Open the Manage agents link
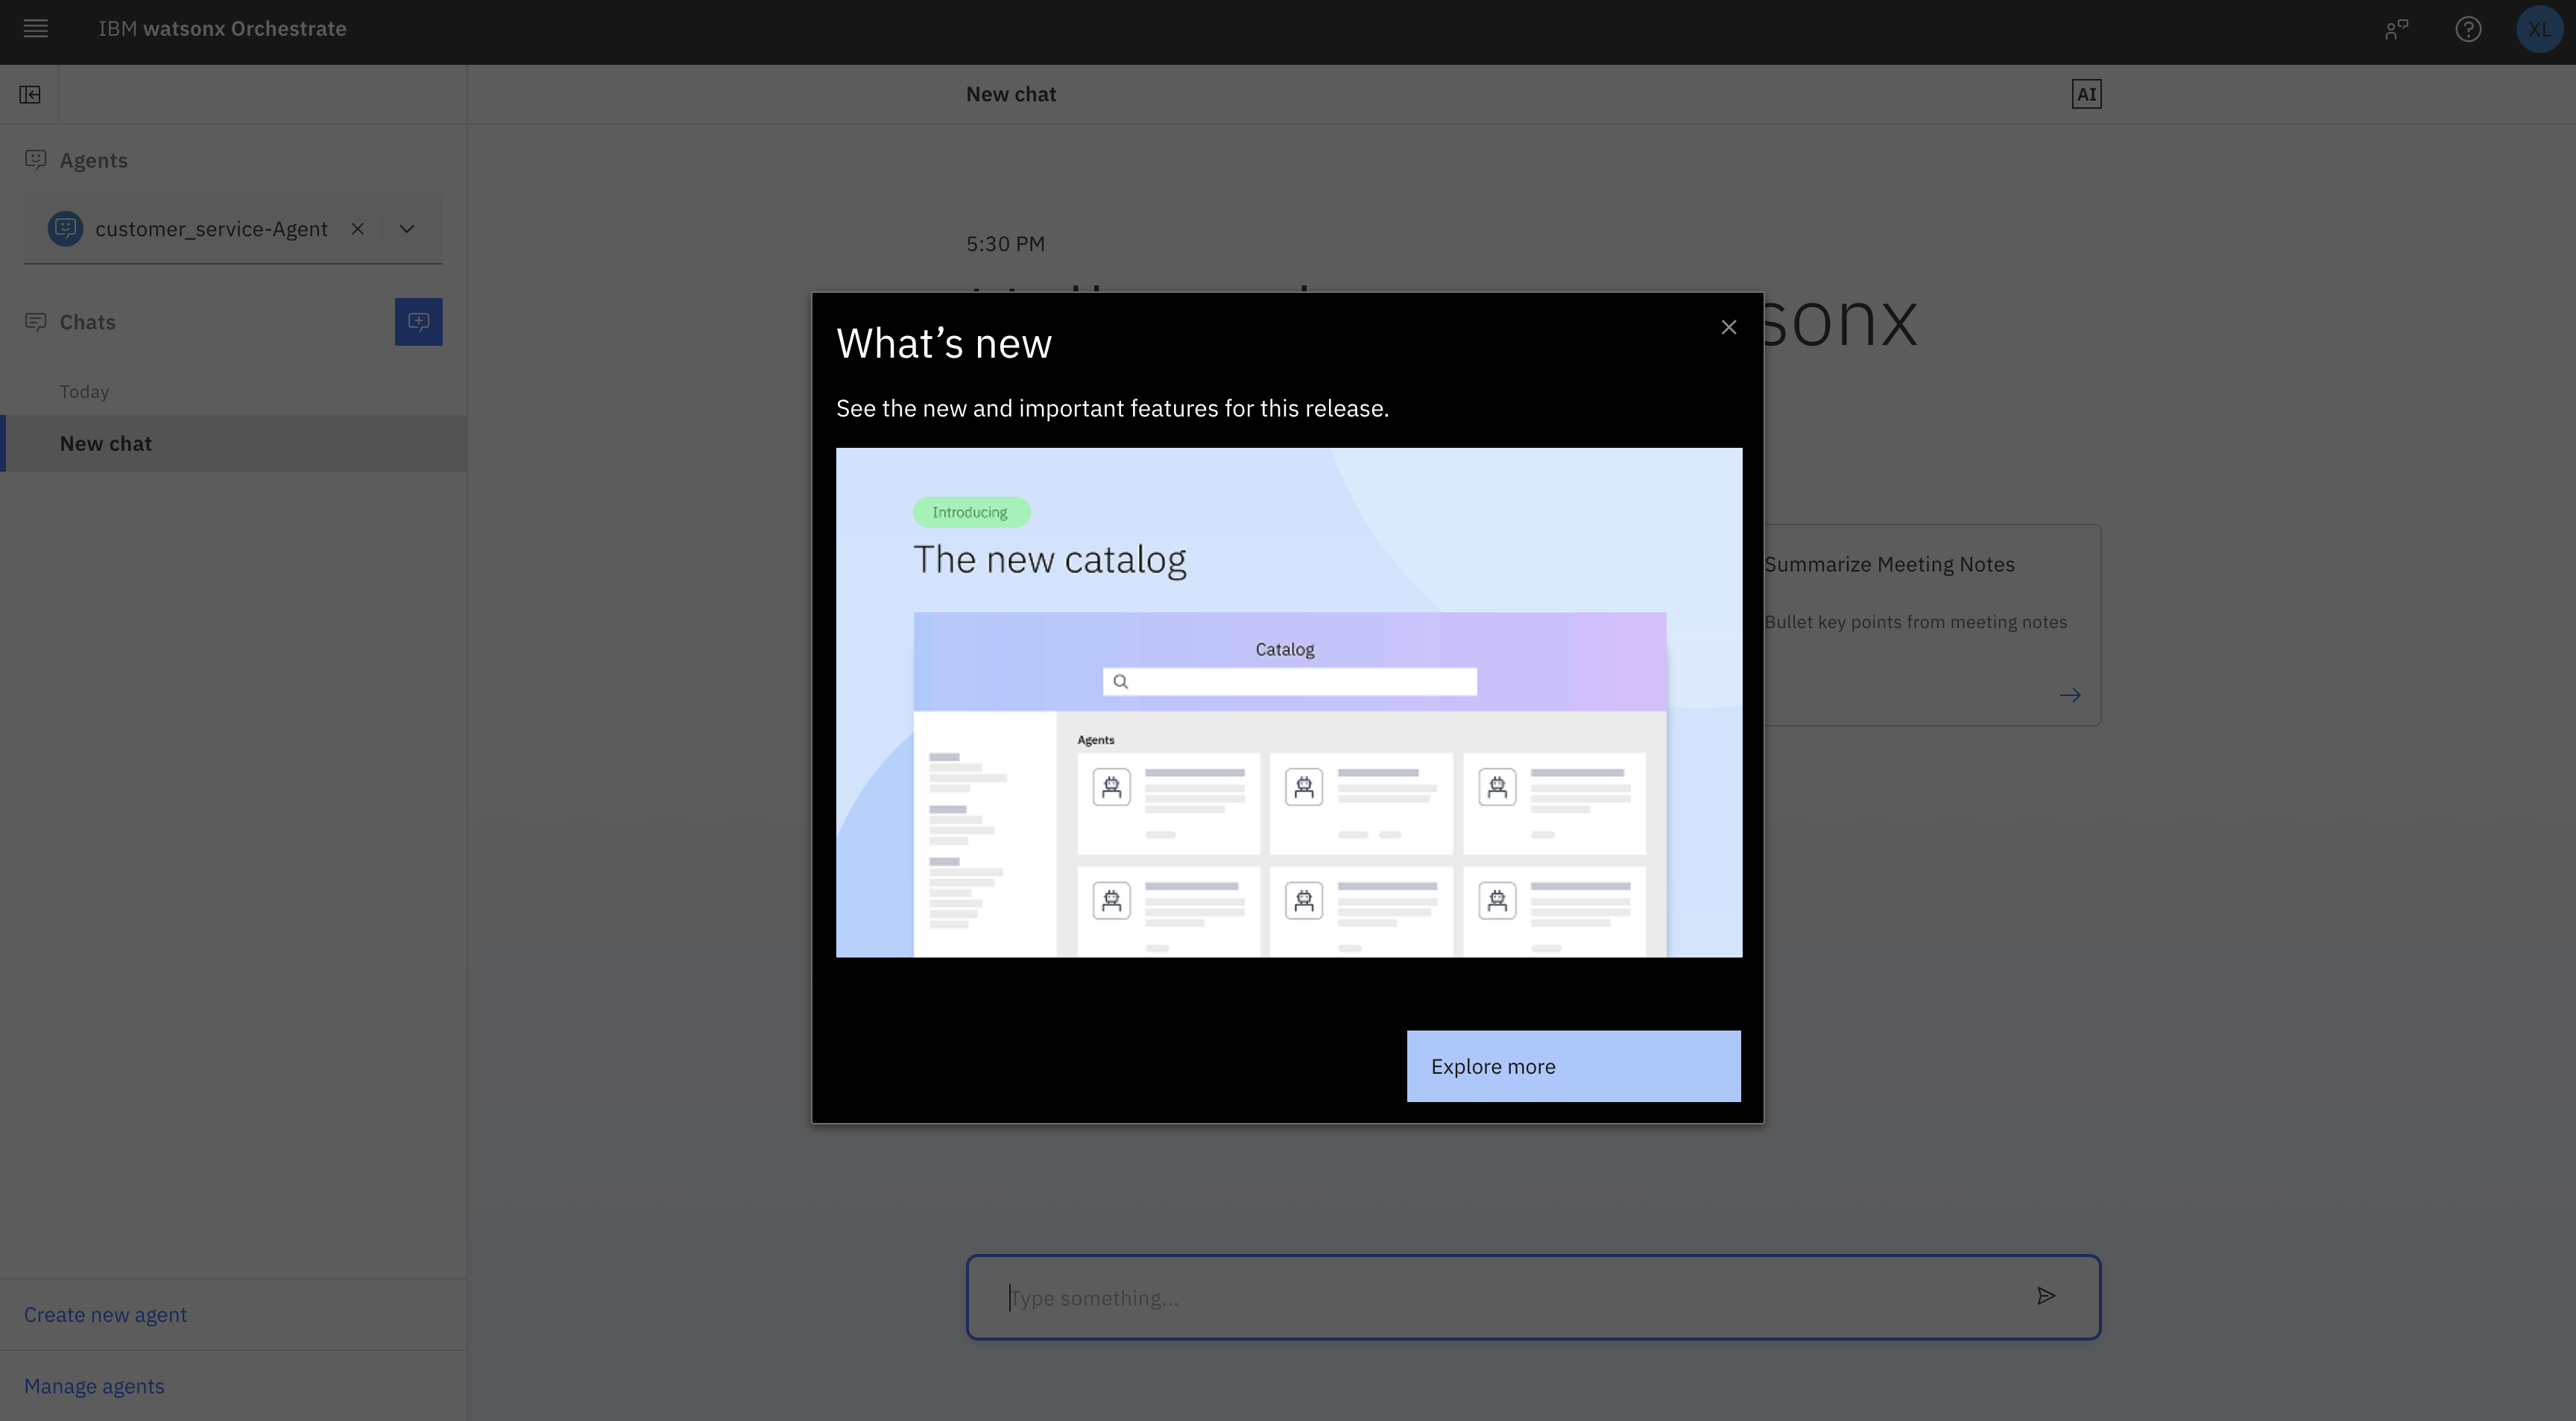Screen dimensions: 2576x1421 tap(94, 1386)
